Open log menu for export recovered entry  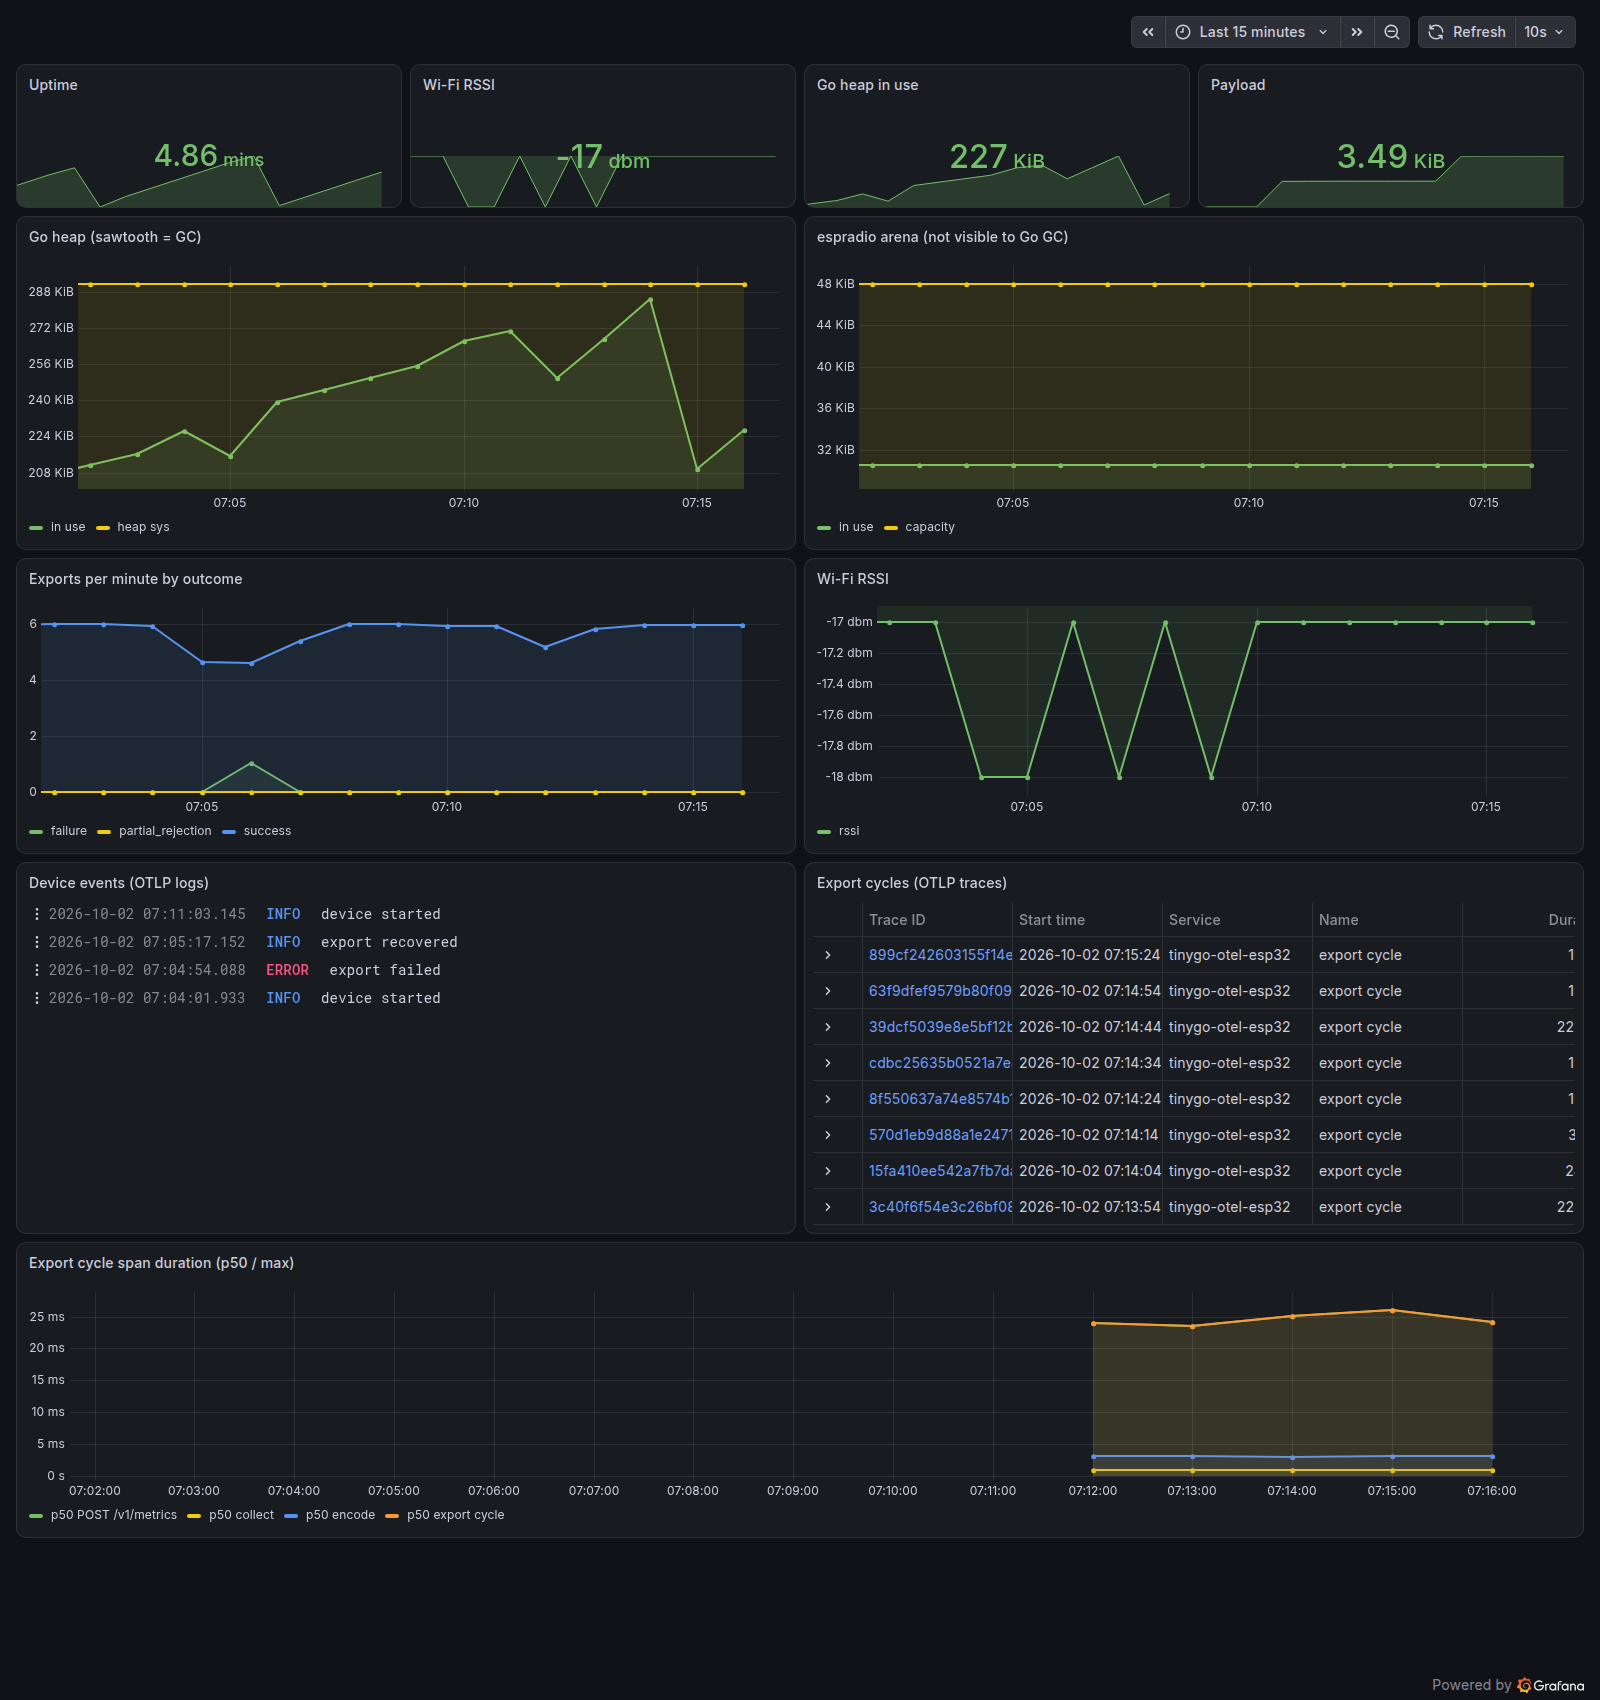point(37,942)
